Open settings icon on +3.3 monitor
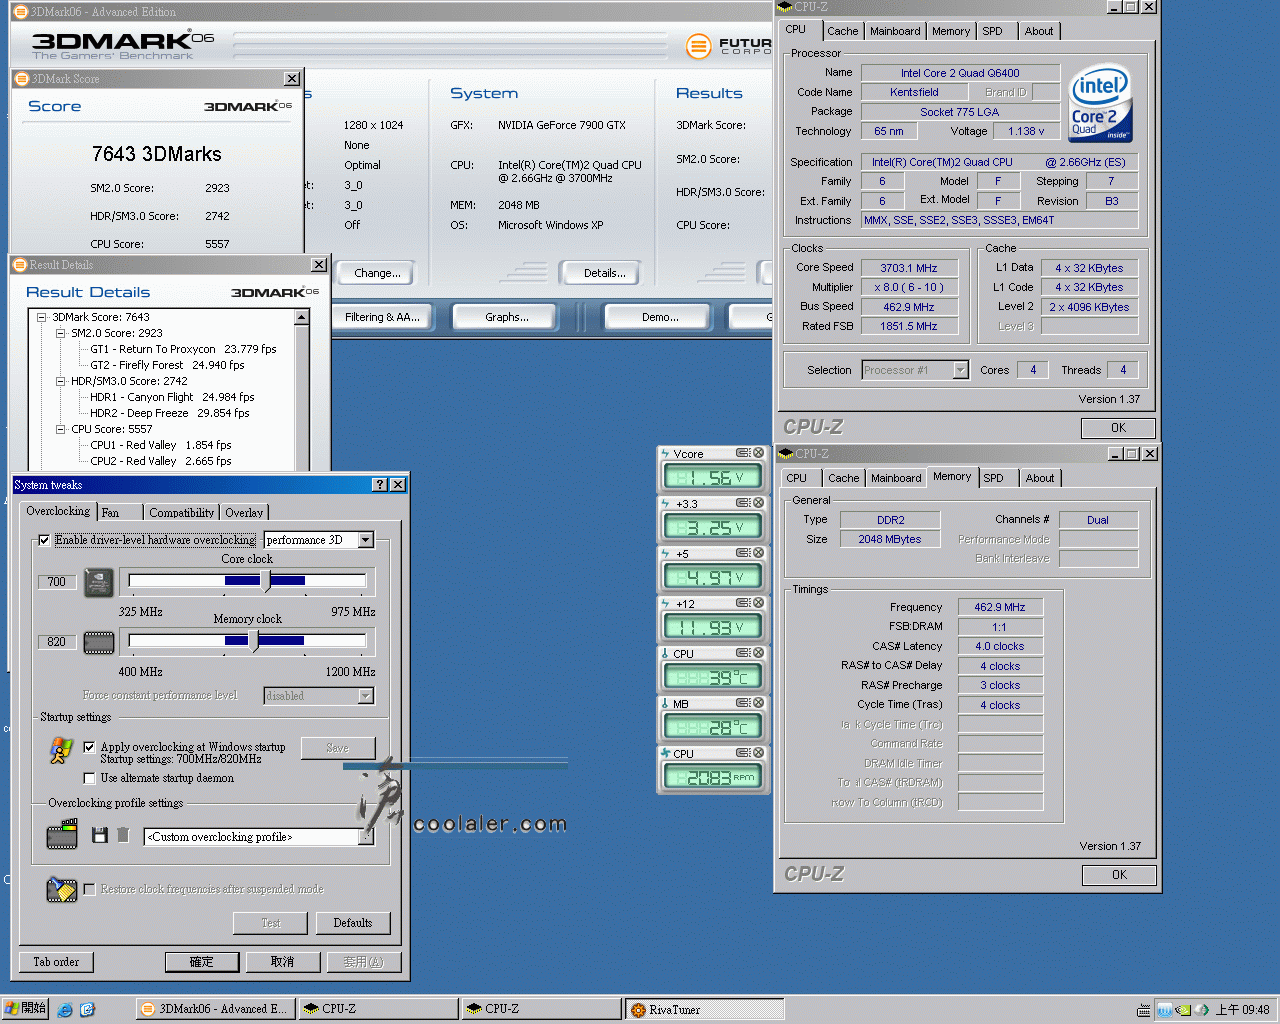 [743, 503]
